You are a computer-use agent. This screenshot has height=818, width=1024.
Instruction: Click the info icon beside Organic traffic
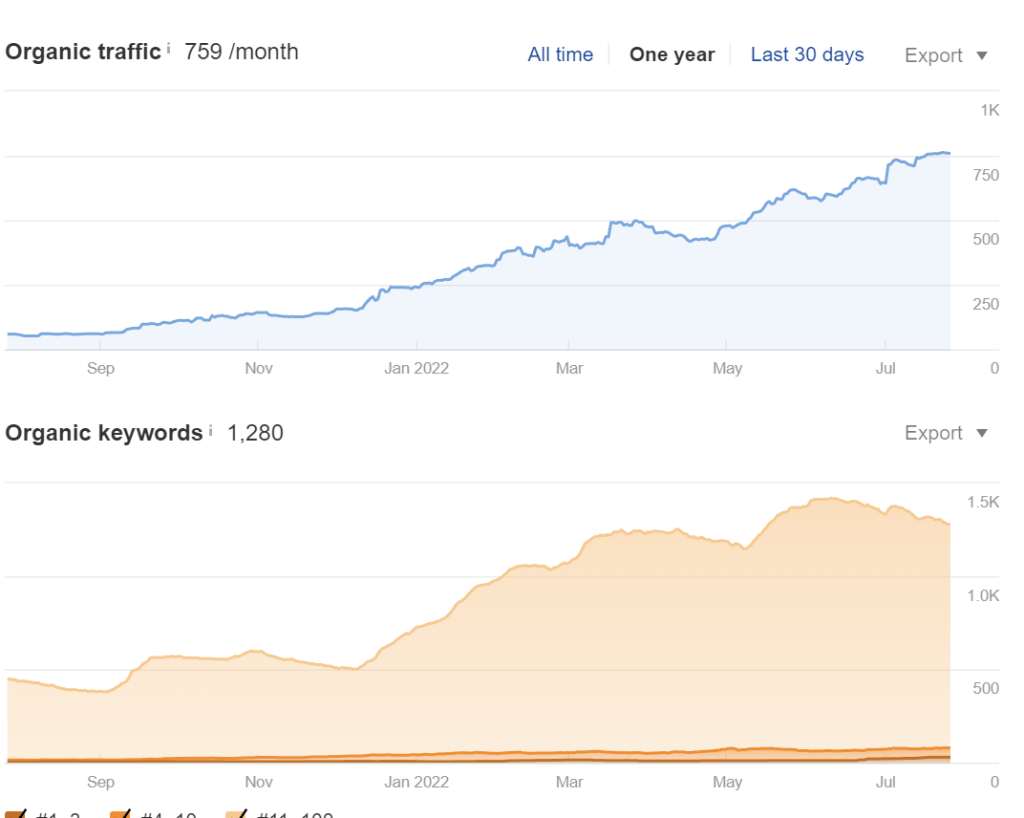168,48
